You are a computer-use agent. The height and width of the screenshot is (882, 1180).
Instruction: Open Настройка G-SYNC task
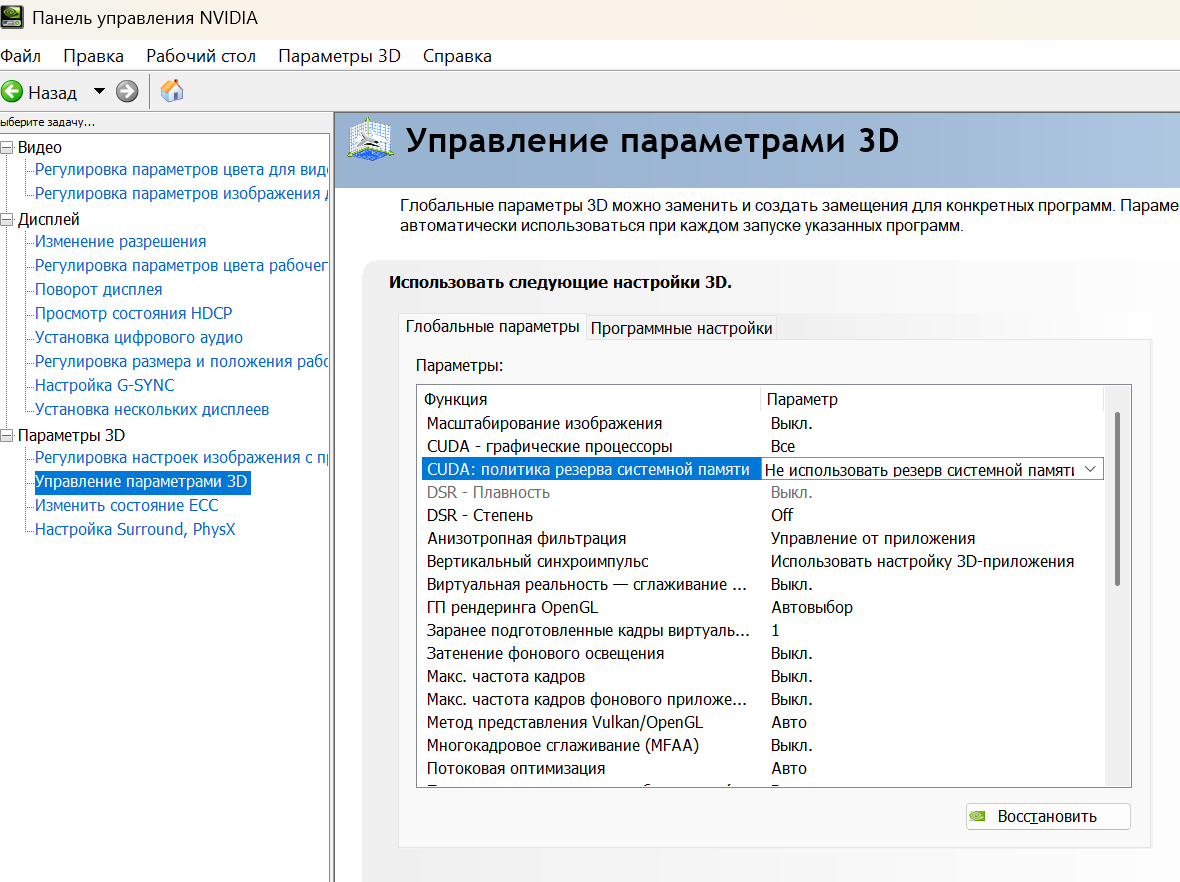105,385
